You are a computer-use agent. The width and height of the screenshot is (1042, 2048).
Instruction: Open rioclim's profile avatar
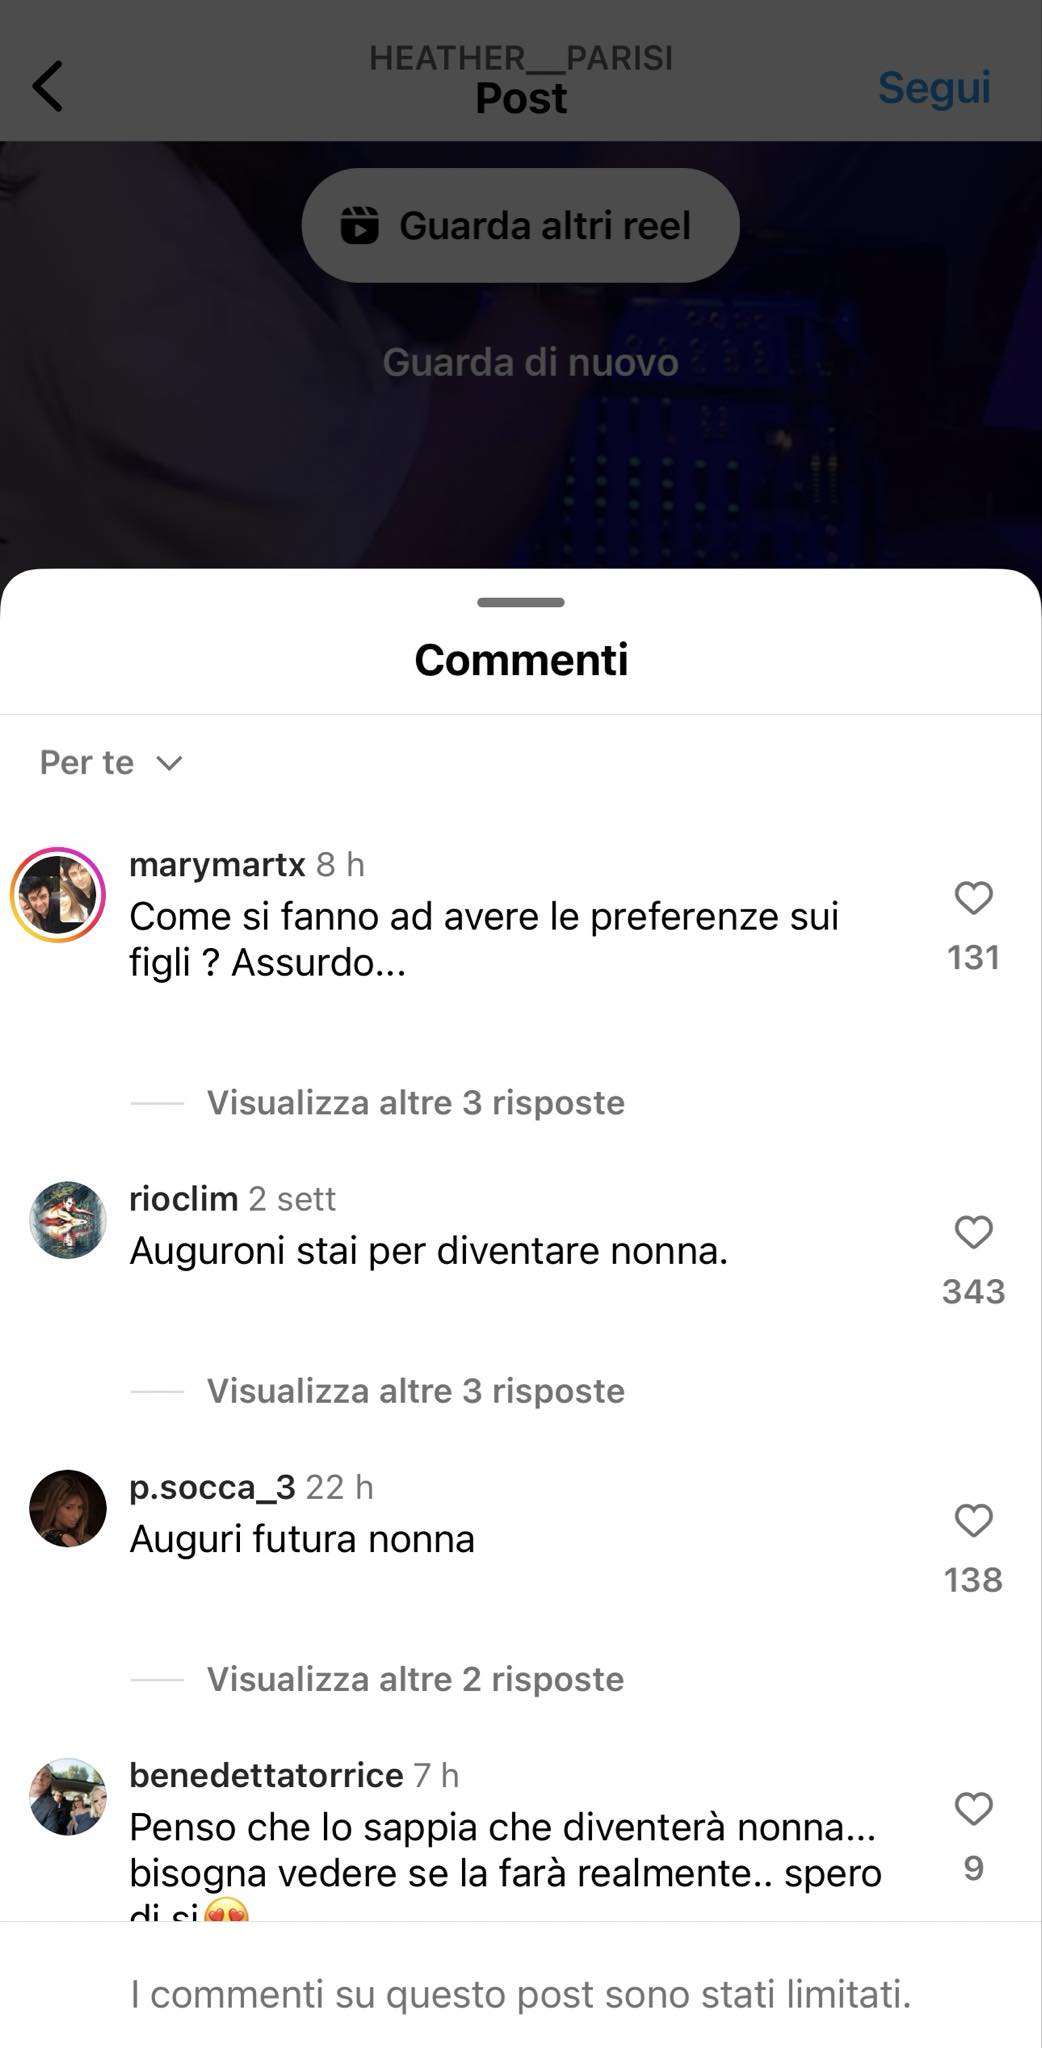[x=68, y=1220]
